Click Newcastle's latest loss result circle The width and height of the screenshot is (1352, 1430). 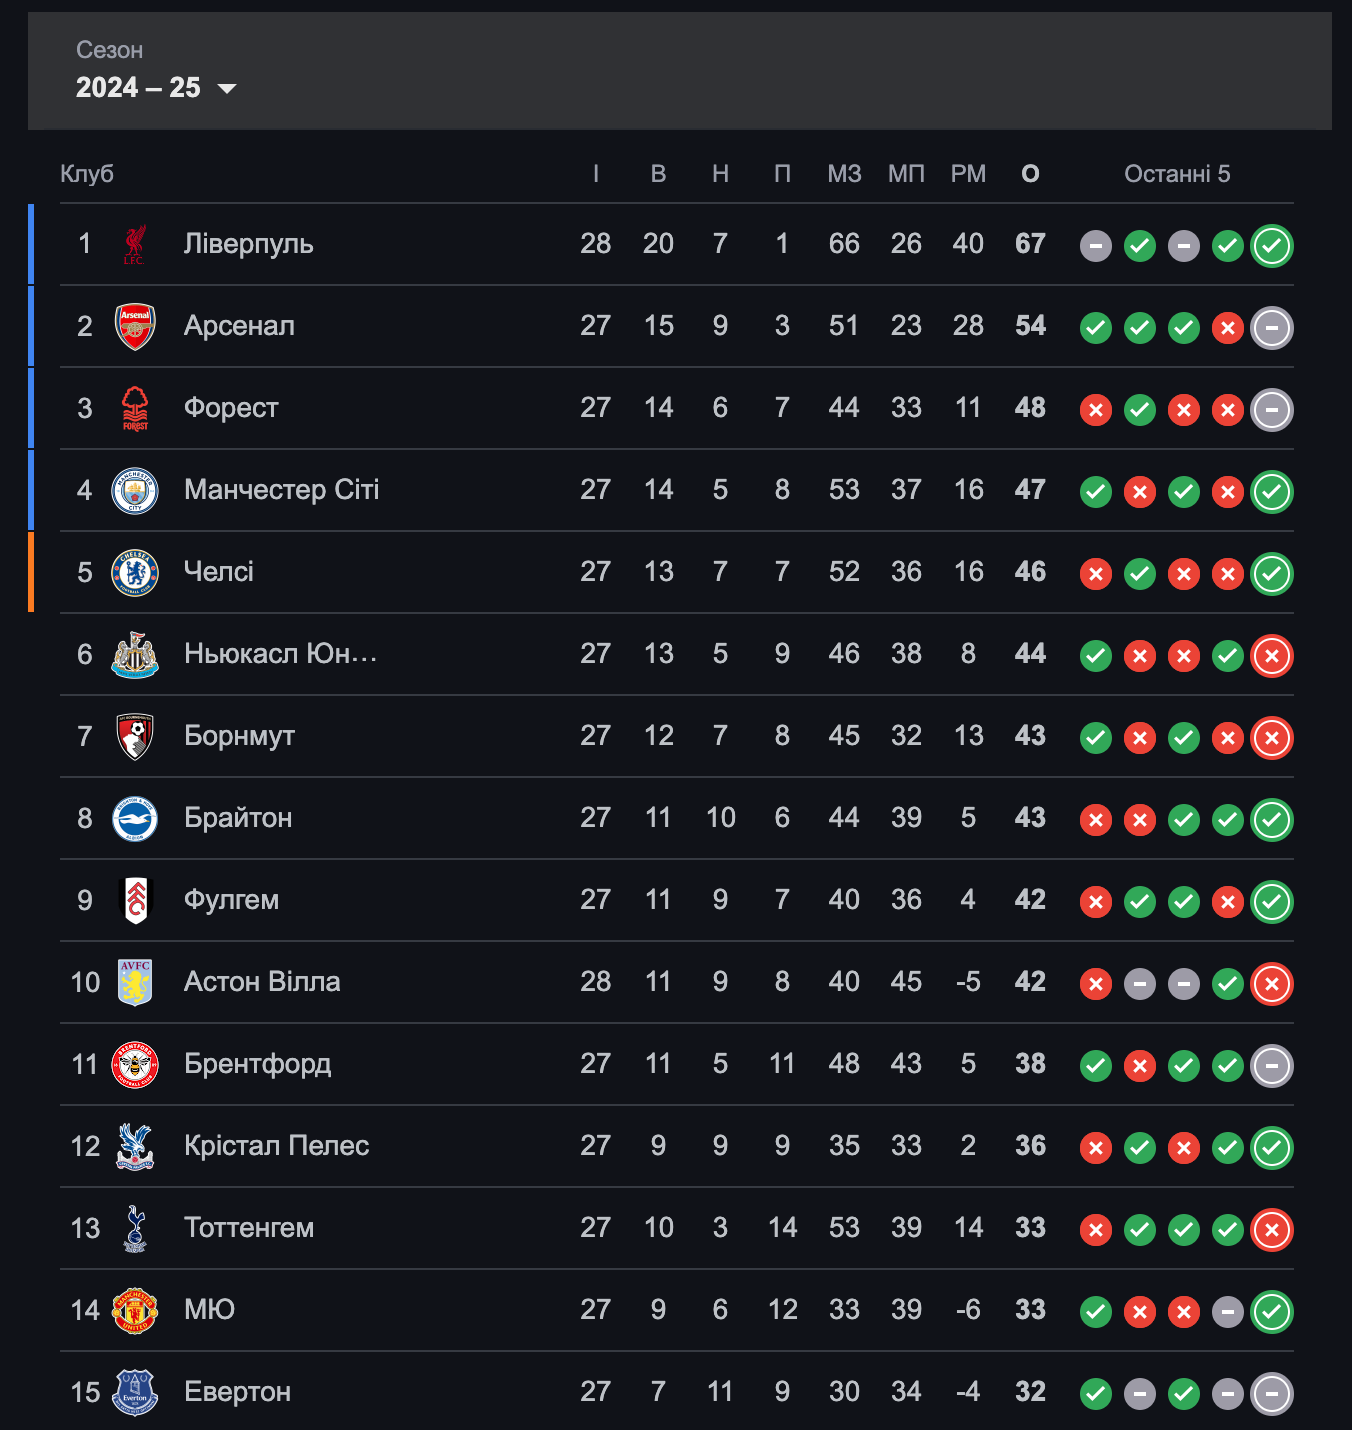1272,656
